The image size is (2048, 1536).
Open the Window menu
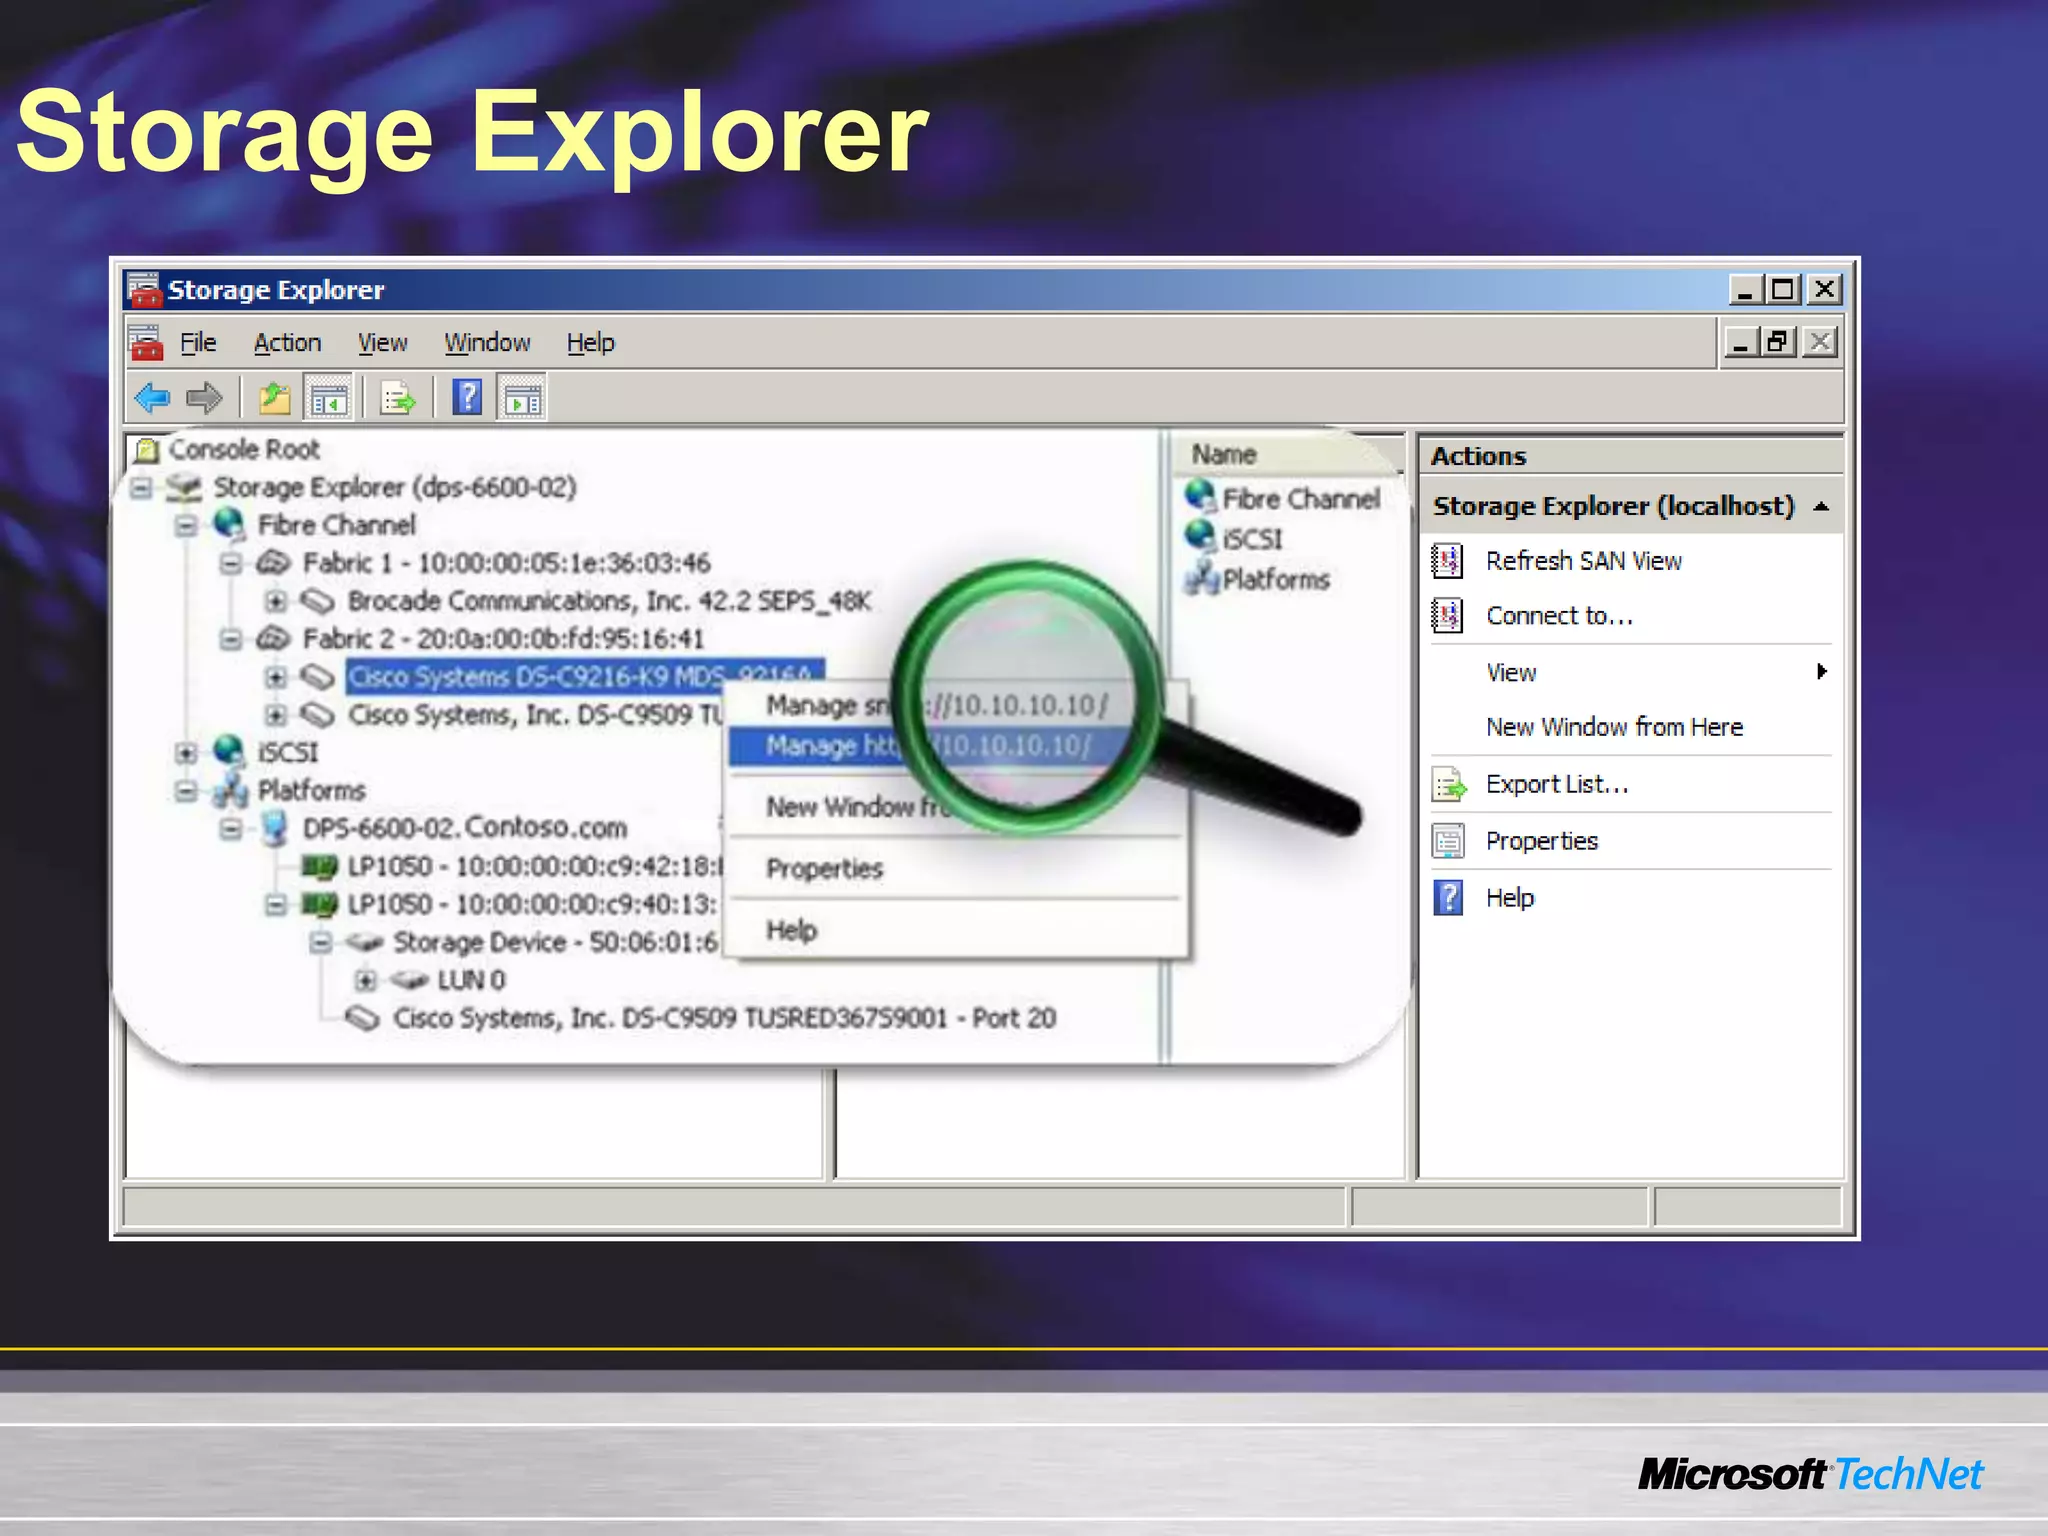(487, 343)
